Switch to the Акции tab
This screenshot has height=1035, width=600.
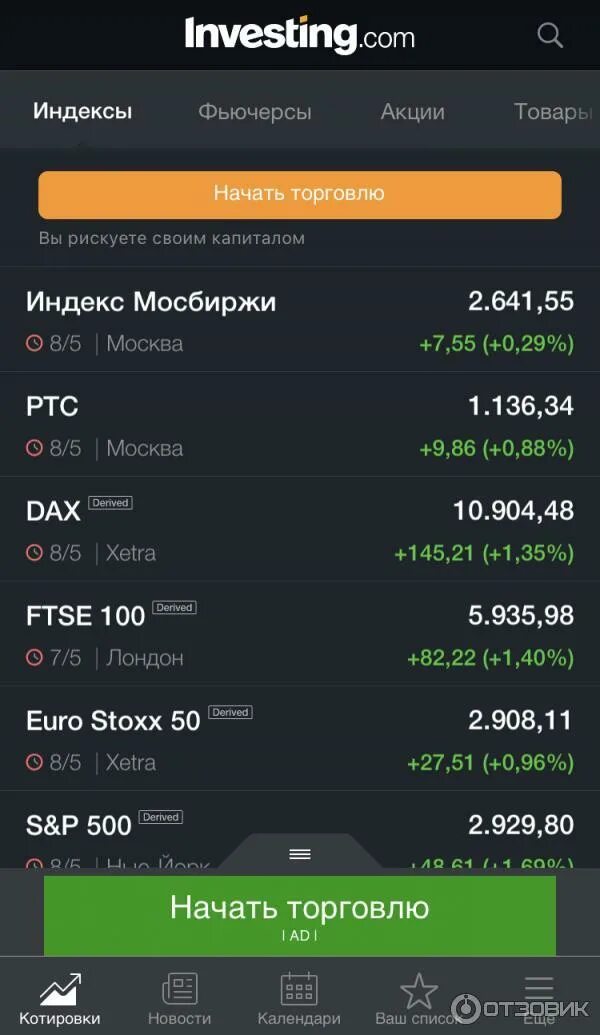413,111
